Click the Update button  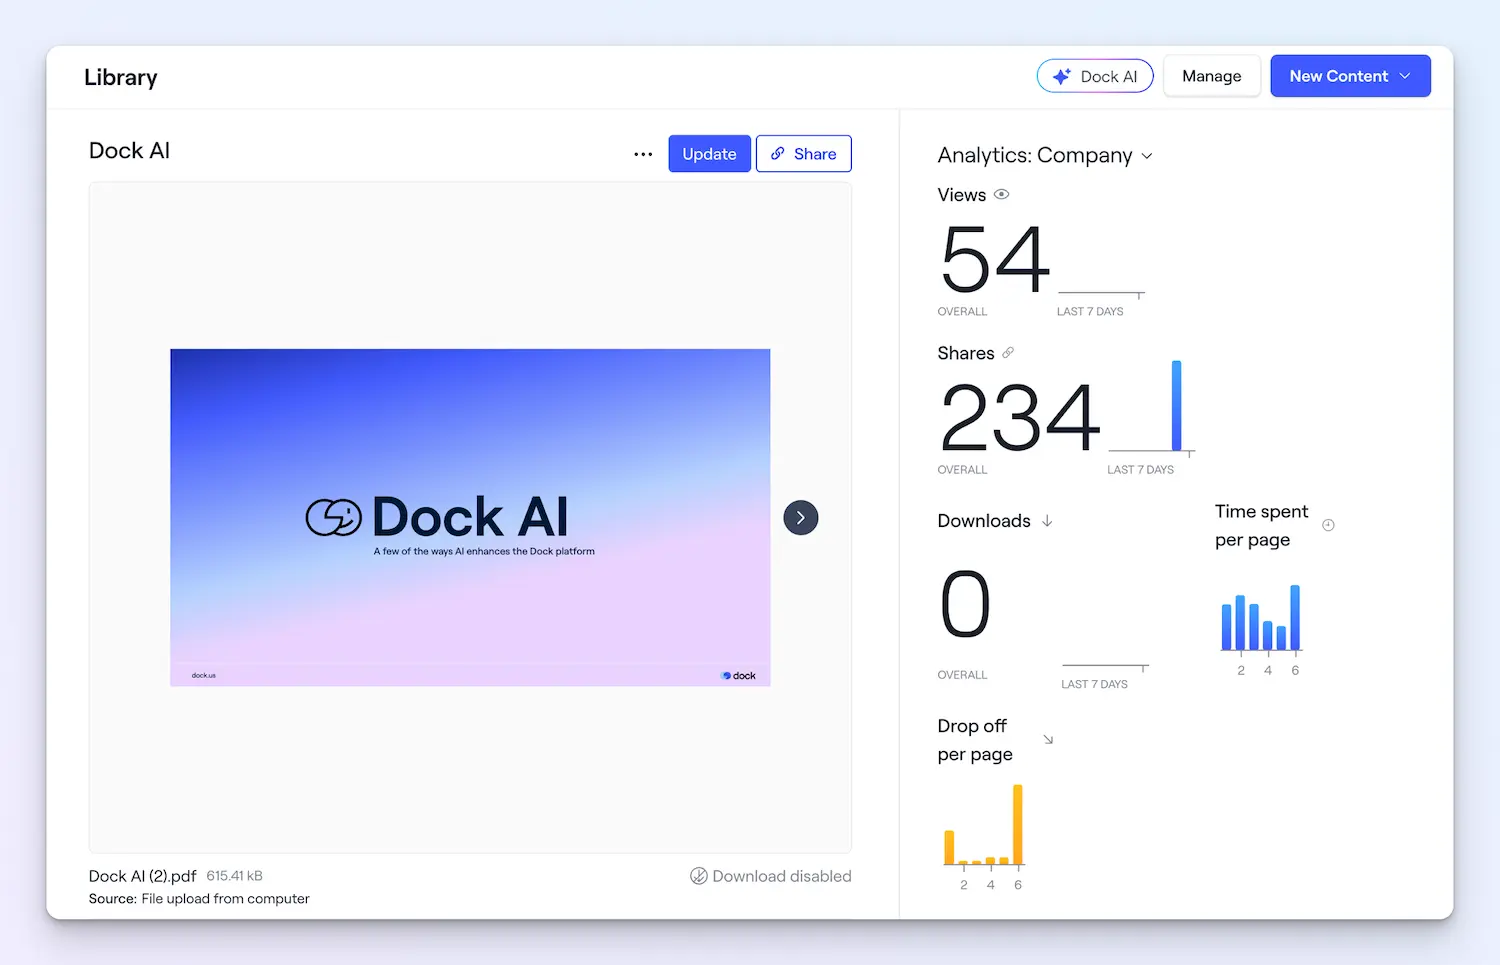[x=709, y=154]
